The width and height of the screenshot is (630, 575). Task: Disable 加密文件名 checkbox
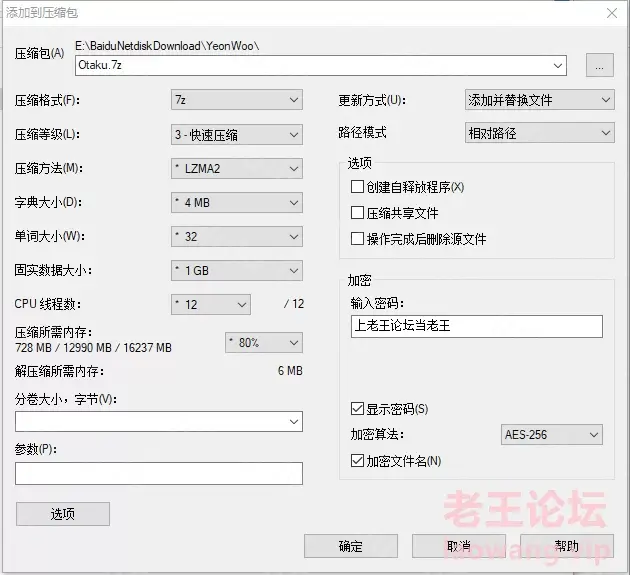pyautogui.click(x=357, y=460)
